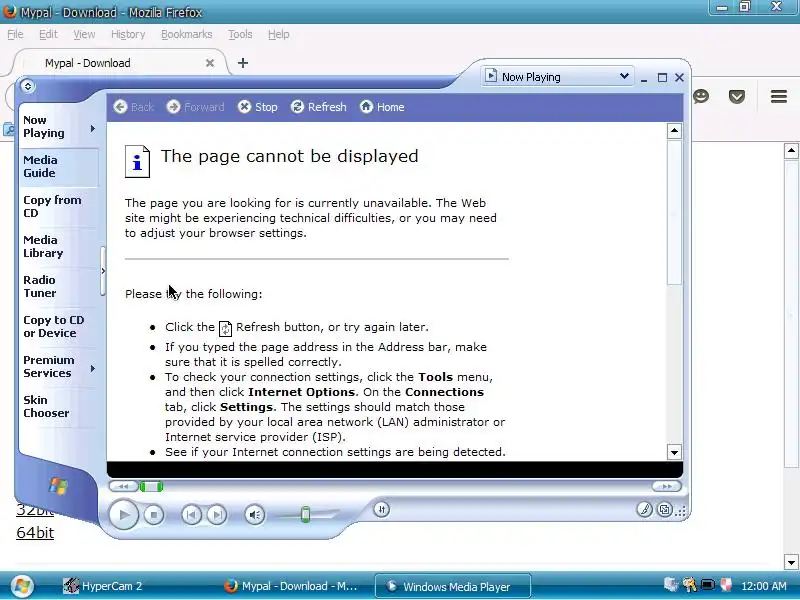800x600 pixels.
Task: Minimize the Media Player window
Action: [644, 78]
